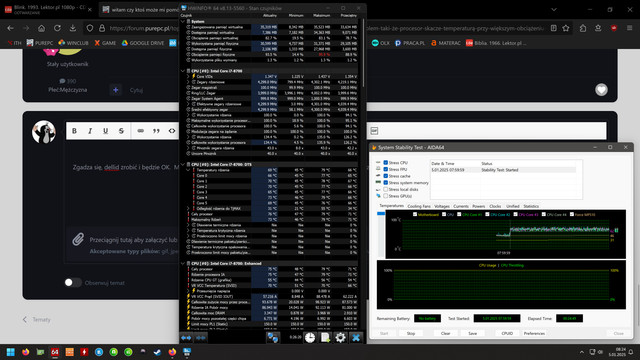Close HWiNFO sensors with the blue X icon
This screenshot has width=640, height=360.
356,338
